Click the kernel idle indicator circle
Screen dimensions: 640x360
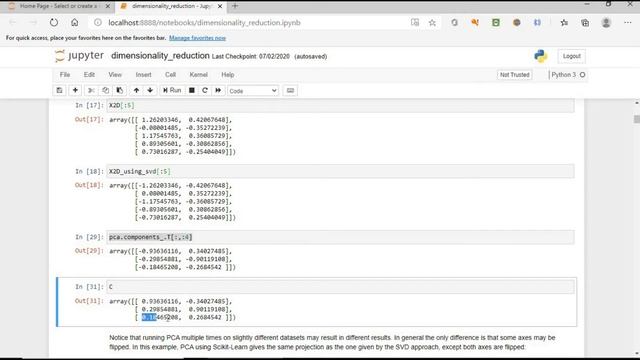582,75
